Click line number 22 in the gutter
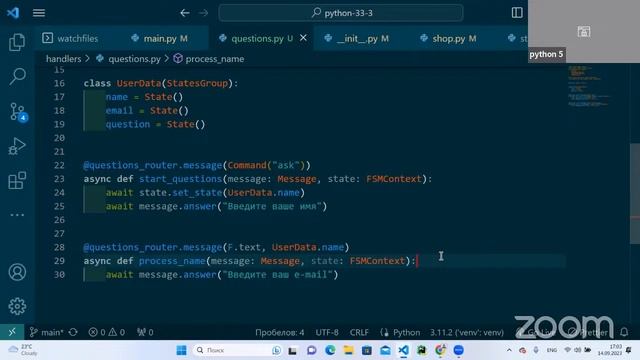The width and height of the screenshot is (640, 360). pos(59,165)
